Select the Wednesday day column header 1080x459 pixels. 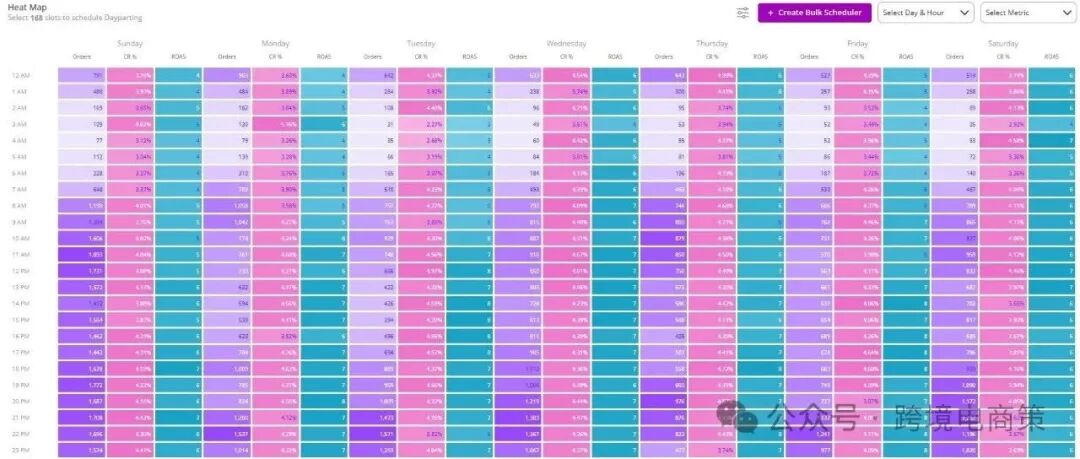click(566, 43)
